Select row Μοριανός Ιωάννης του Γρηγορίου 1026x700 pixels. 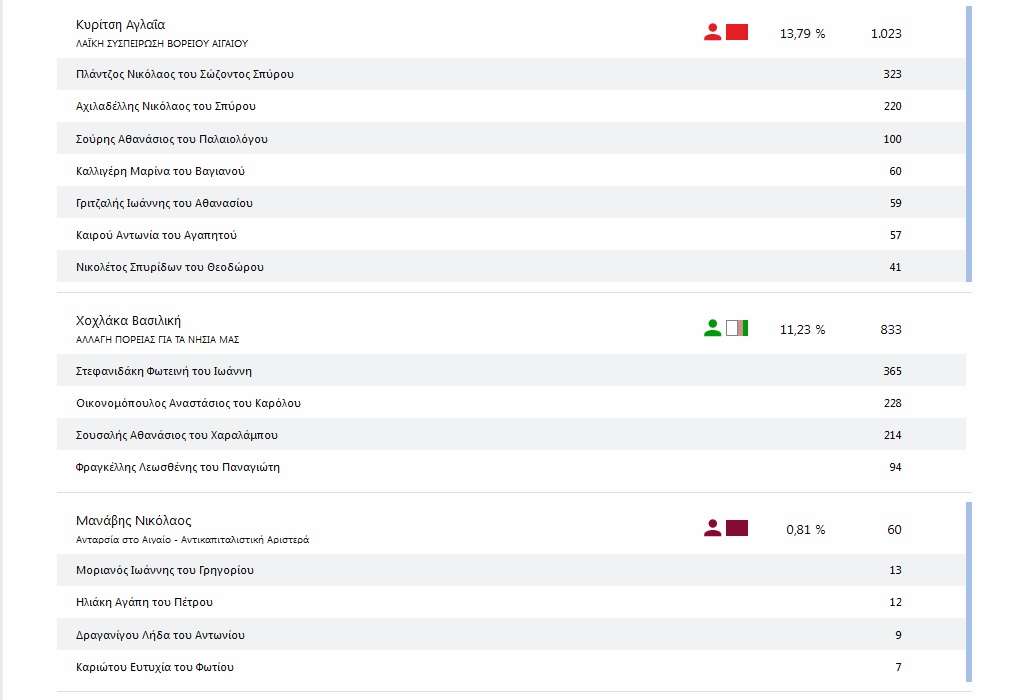coord(165,570)
